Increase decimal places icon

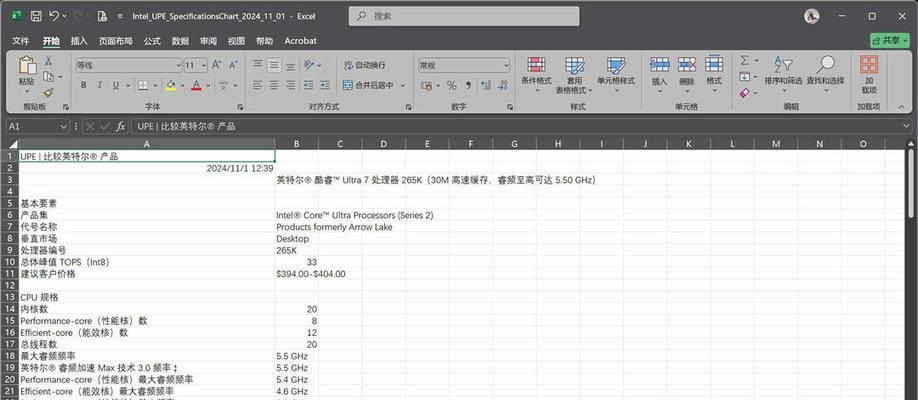[485, 86]
